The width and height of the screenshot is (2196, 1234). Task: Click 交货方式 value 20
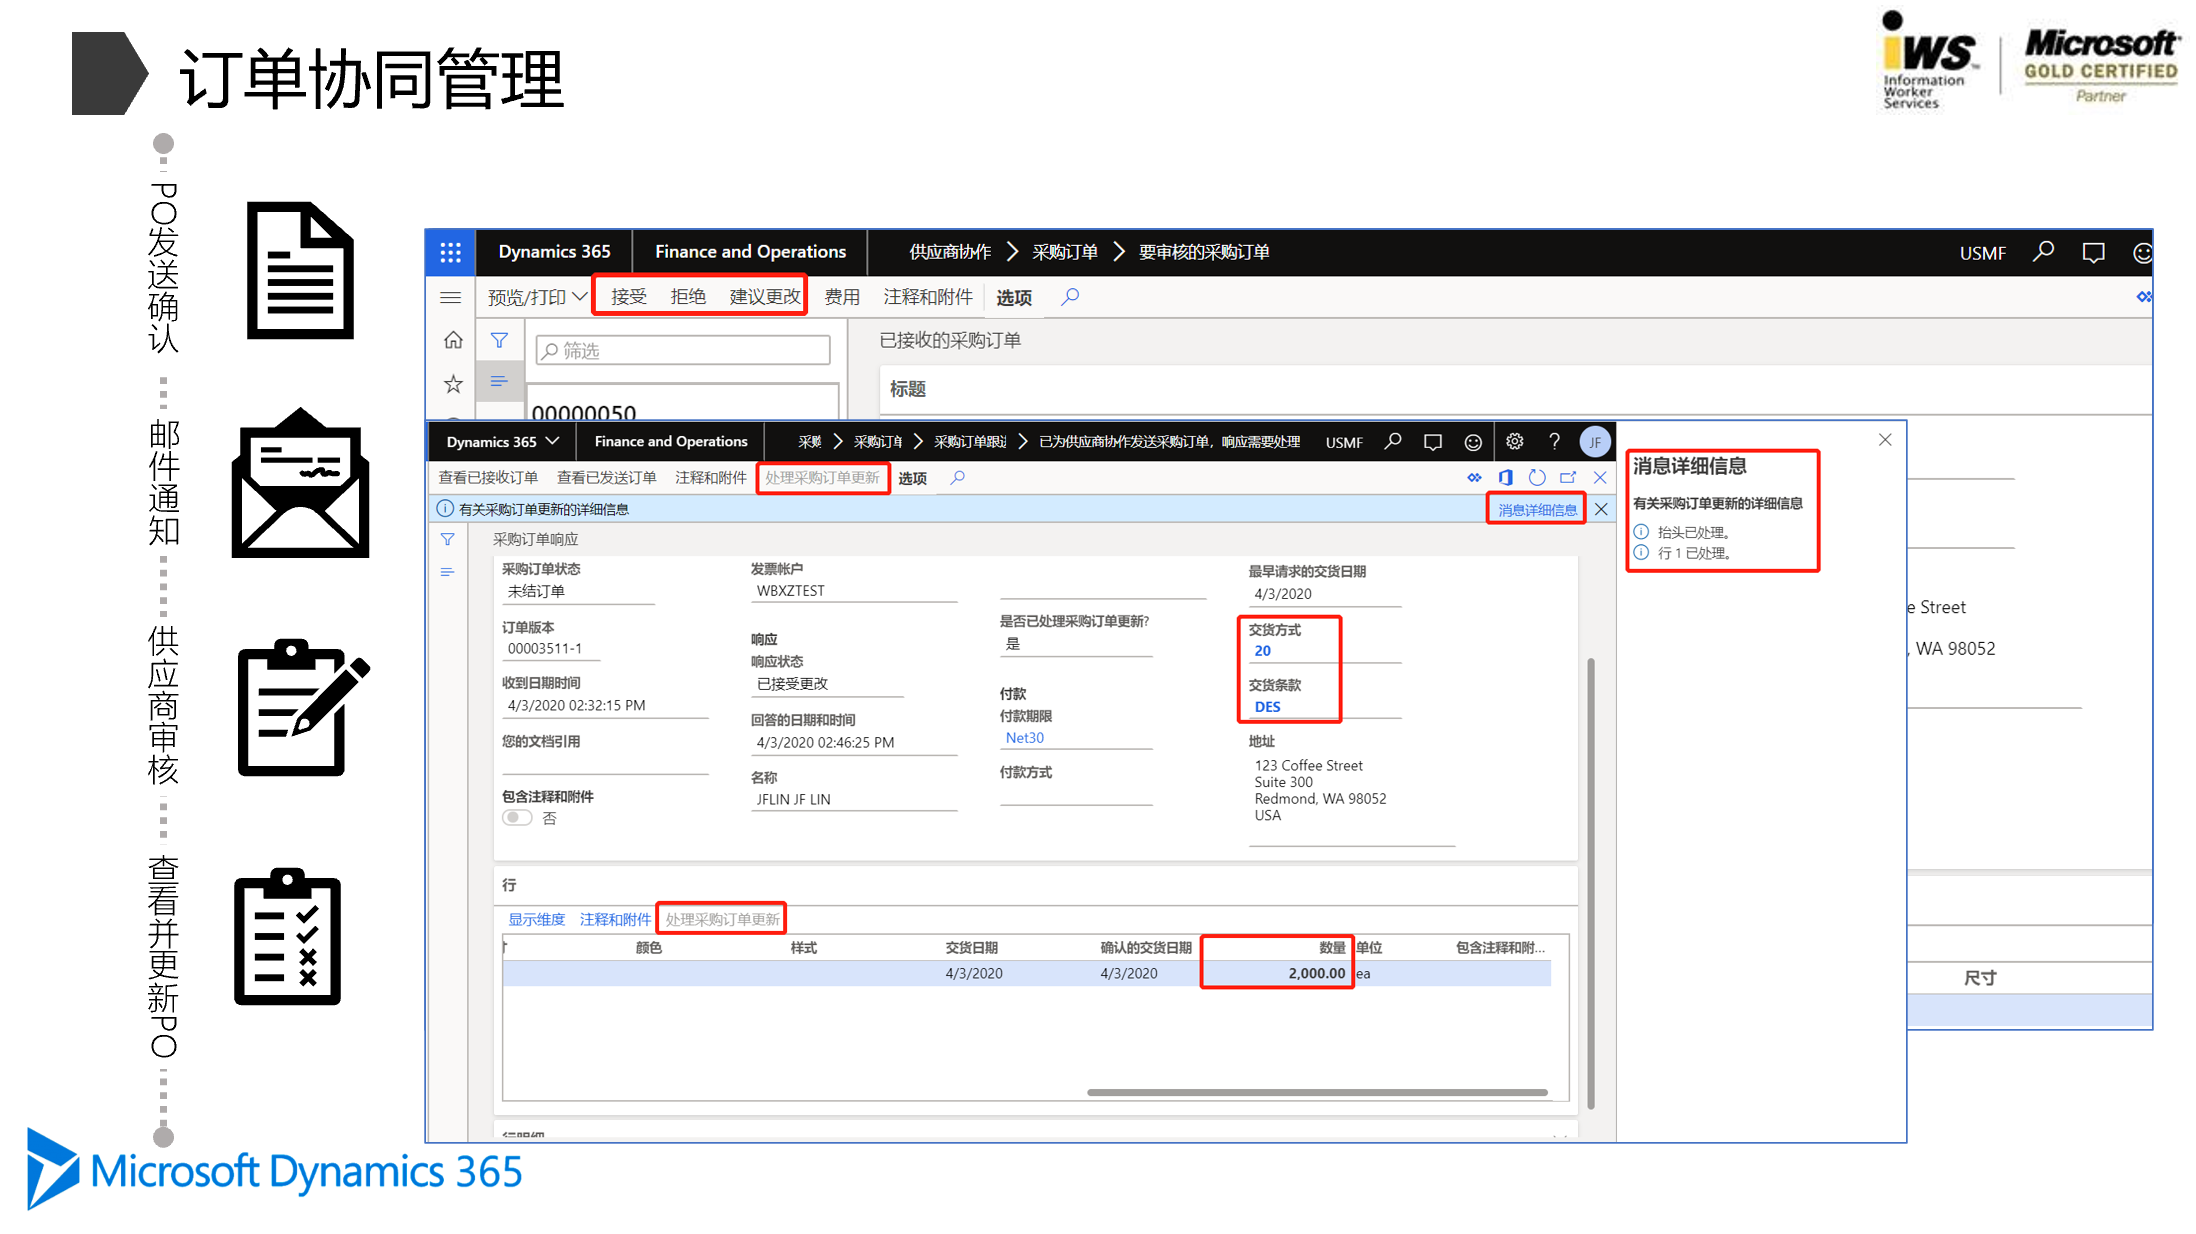tap(1263, 651)
